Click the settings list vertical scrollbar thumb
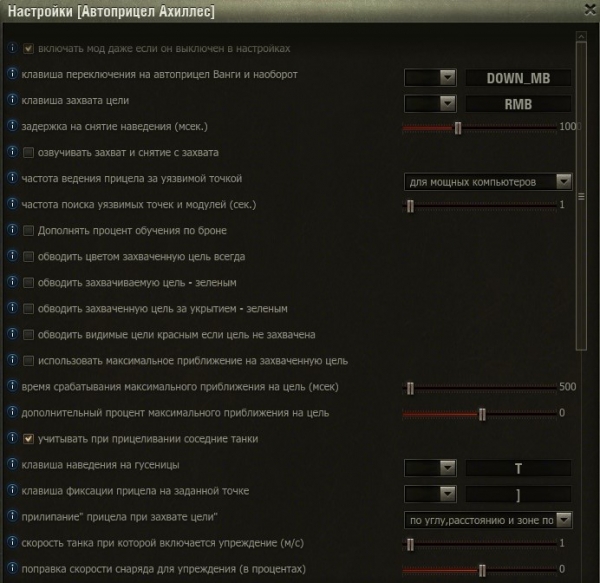This screenshot has height=583, width=600. [x=581, y=196]
